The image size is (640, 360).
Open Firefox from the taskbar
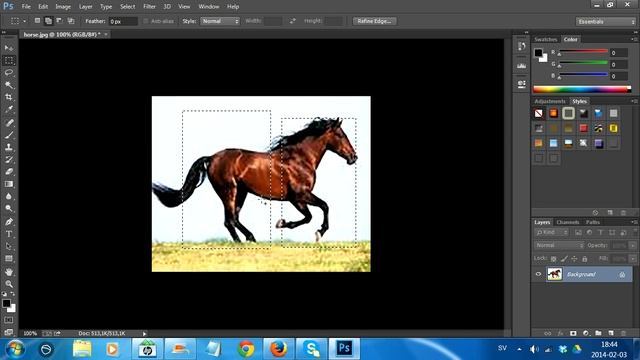pyautogui.click(x=278, y=349)
